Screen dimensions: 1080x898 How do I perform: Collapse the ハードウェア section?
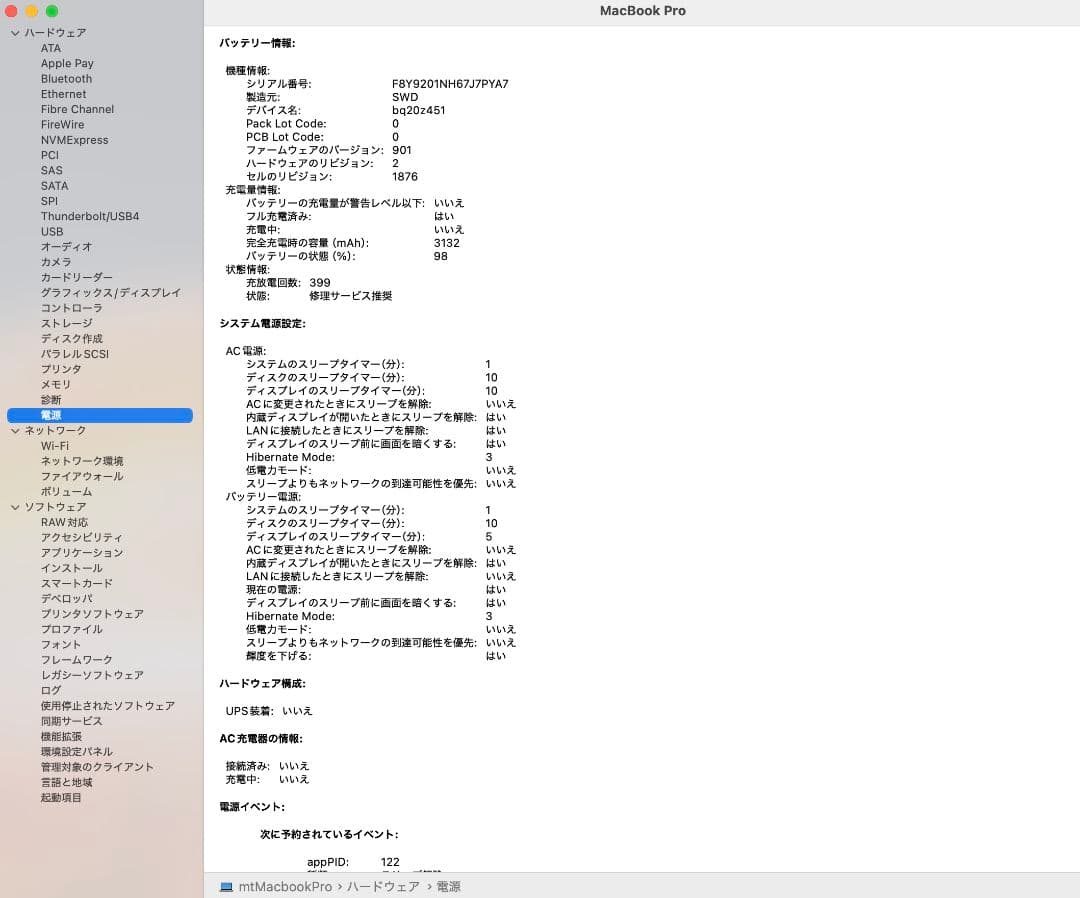15,32
